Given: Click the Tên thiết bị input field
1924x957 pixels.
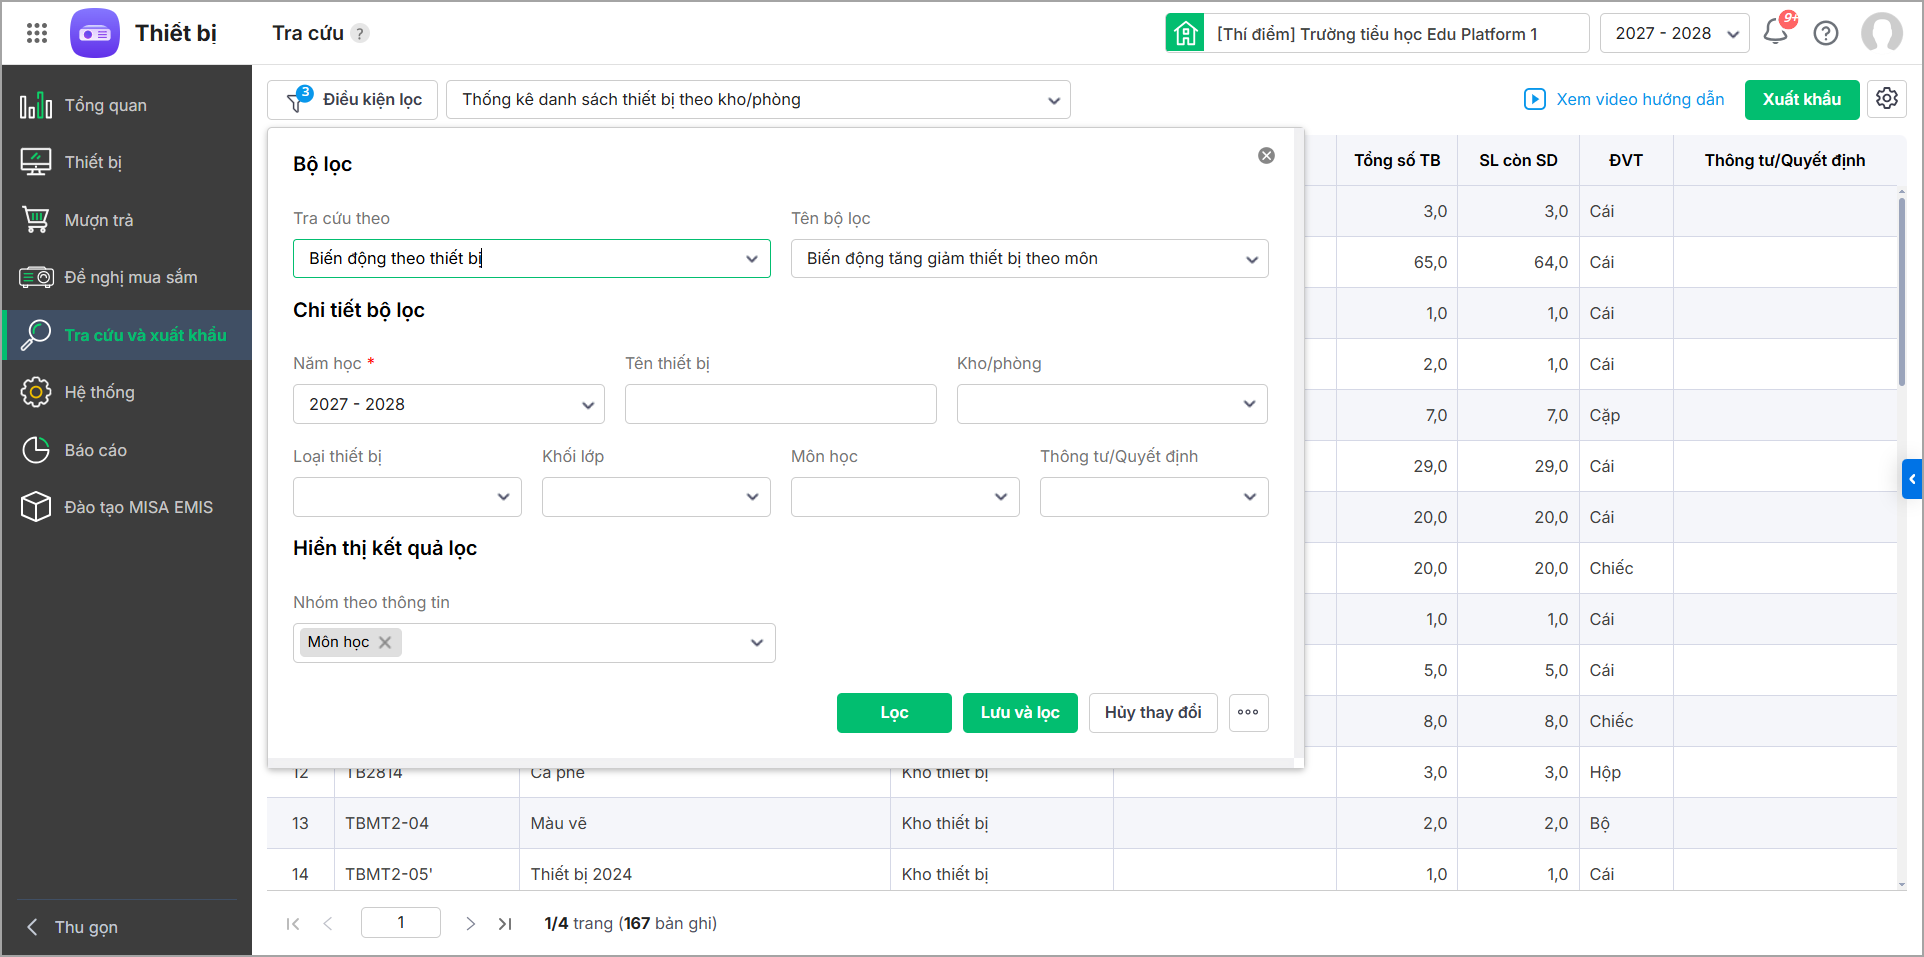Looking at the screenshot, I should click(x=780, y=405).
